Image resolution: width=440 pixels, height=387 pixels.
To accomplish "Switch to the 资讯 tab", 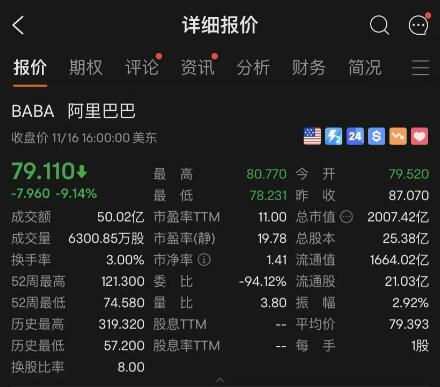I will click(x=198, y=68).
